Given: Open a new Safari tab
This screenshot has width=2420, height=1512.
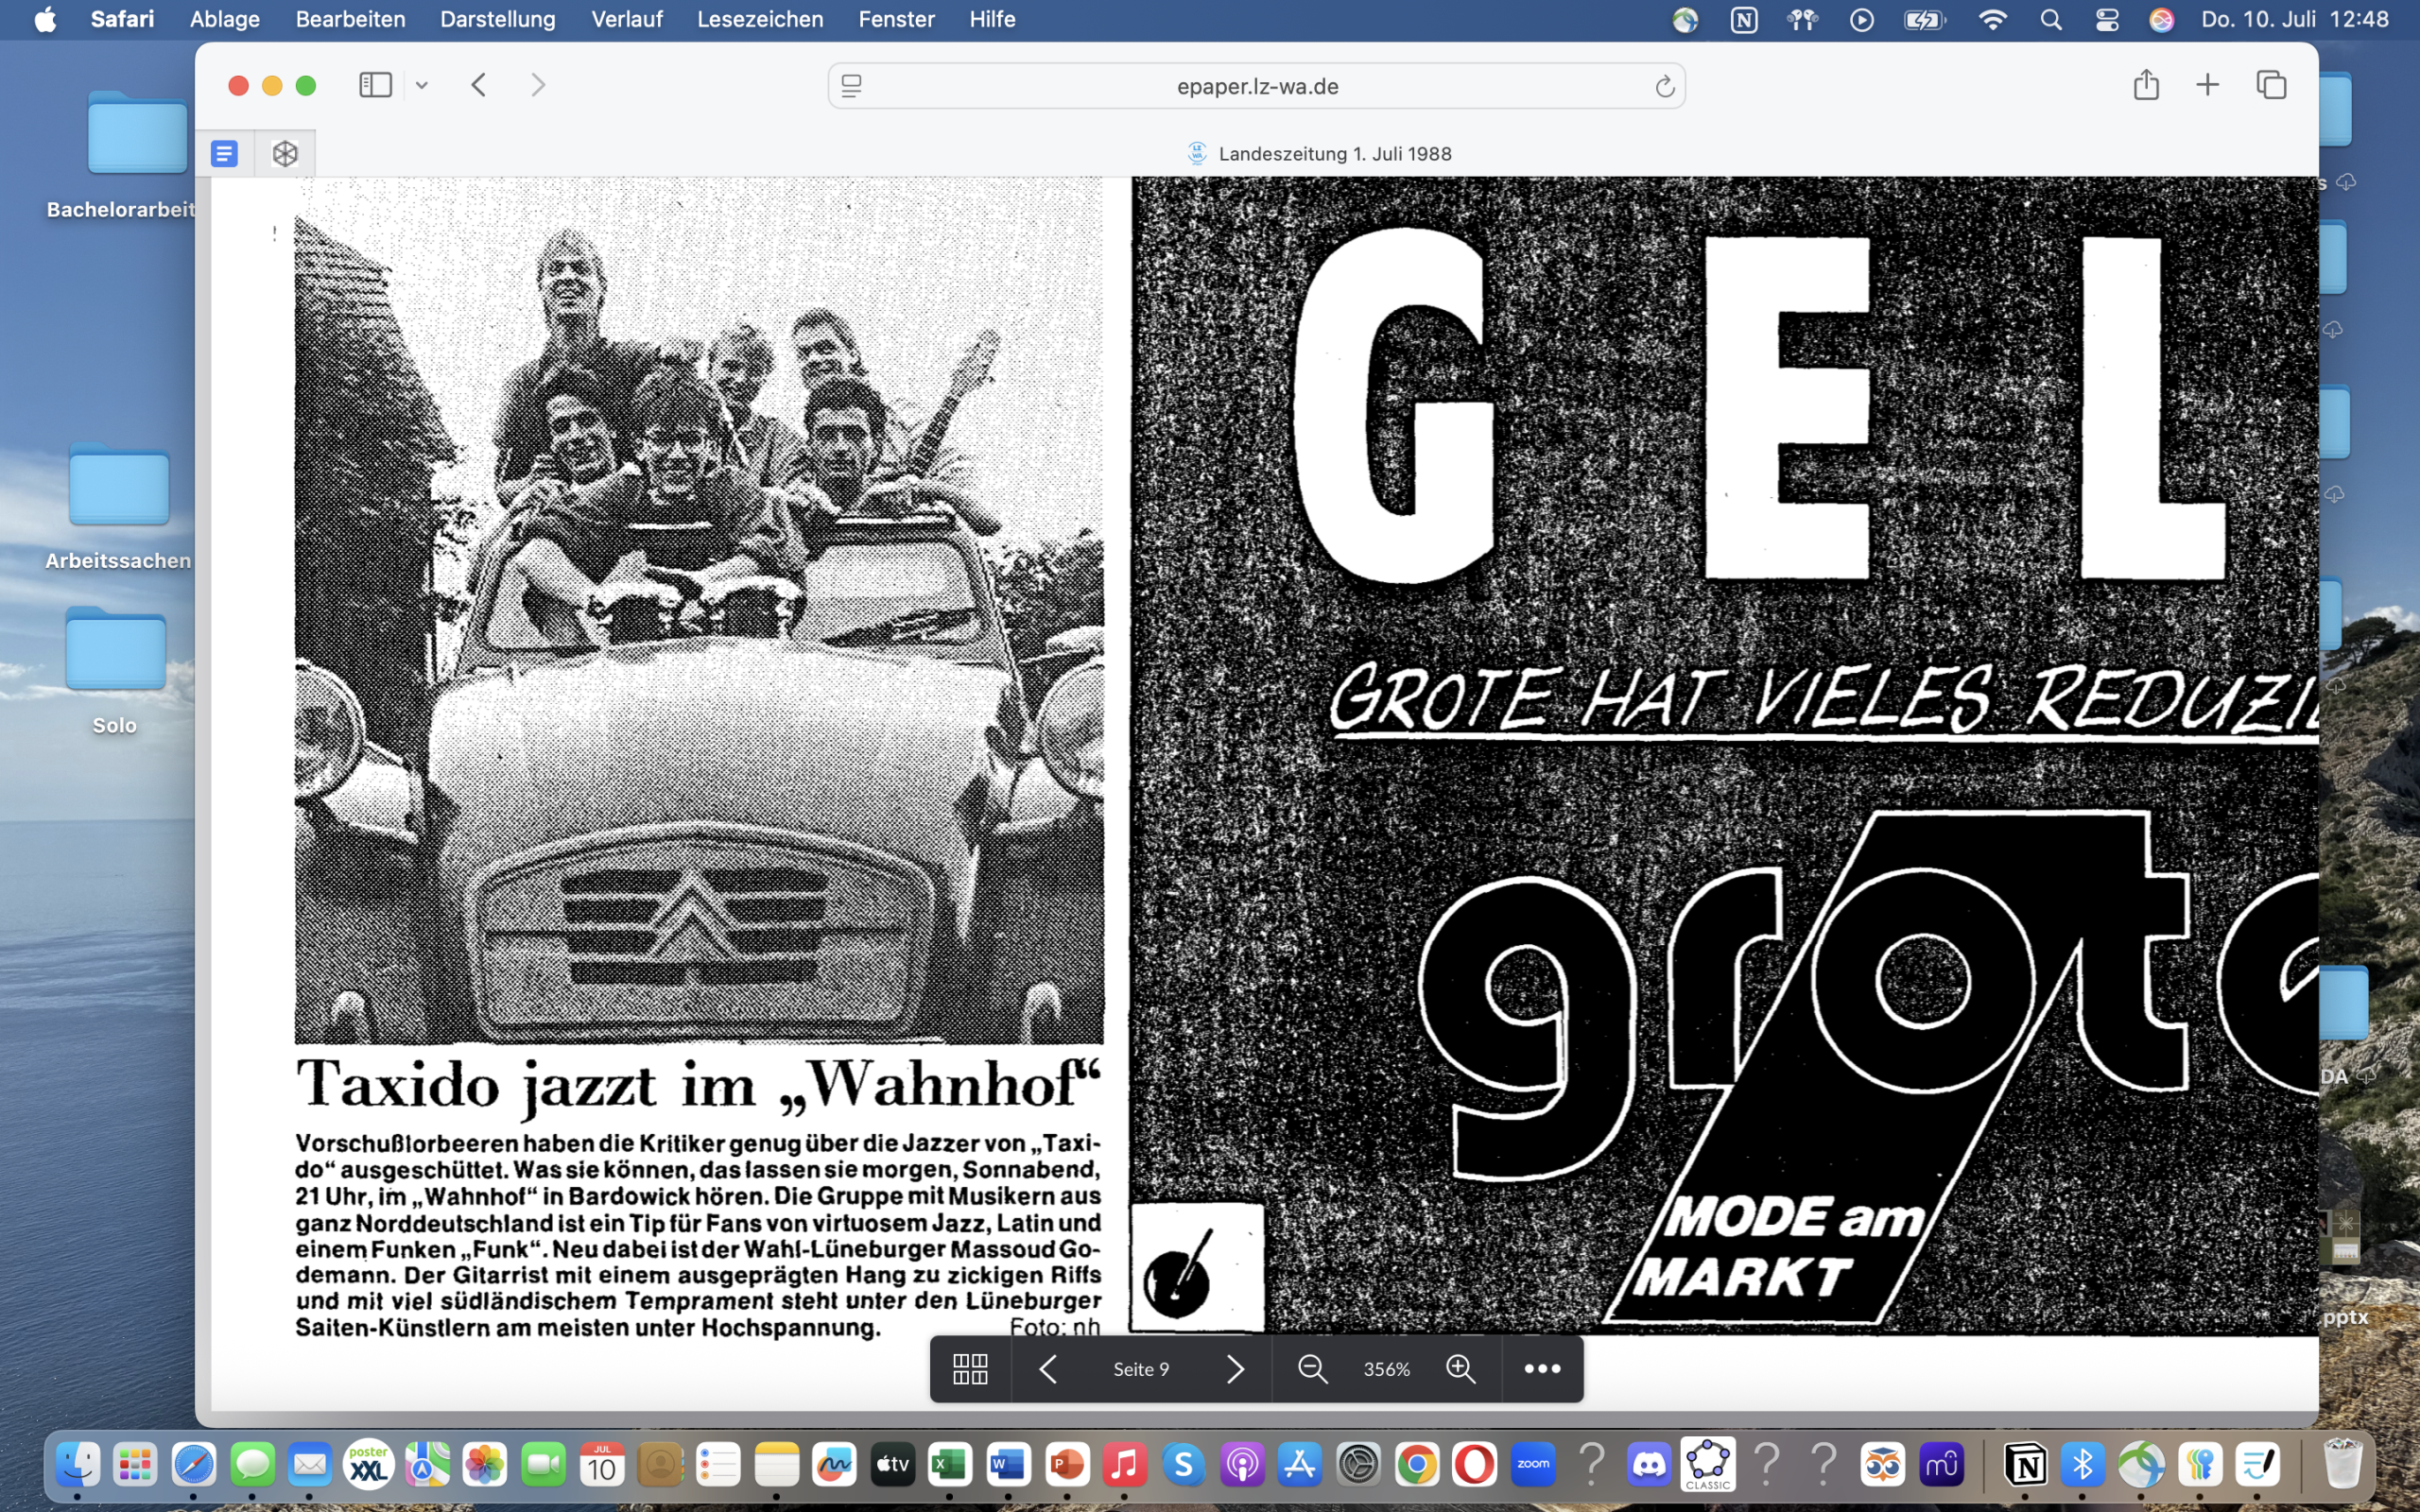Looking at the screenshot, I should tap(2208, 85).
